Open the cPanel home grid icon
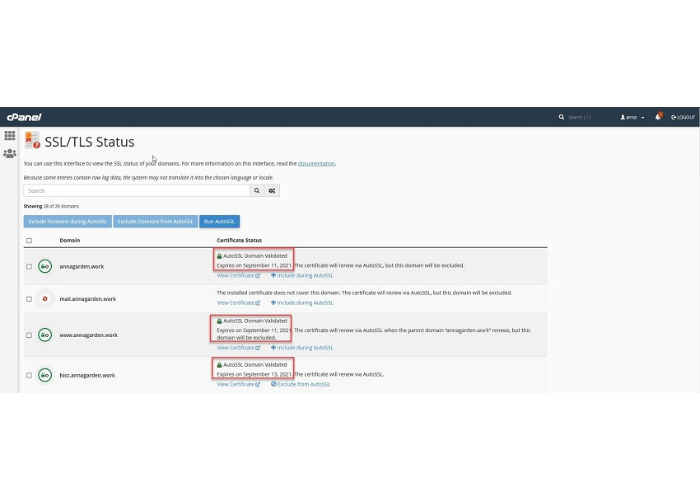The width and height of the screenshot is (700, 500). click(9, 135)
